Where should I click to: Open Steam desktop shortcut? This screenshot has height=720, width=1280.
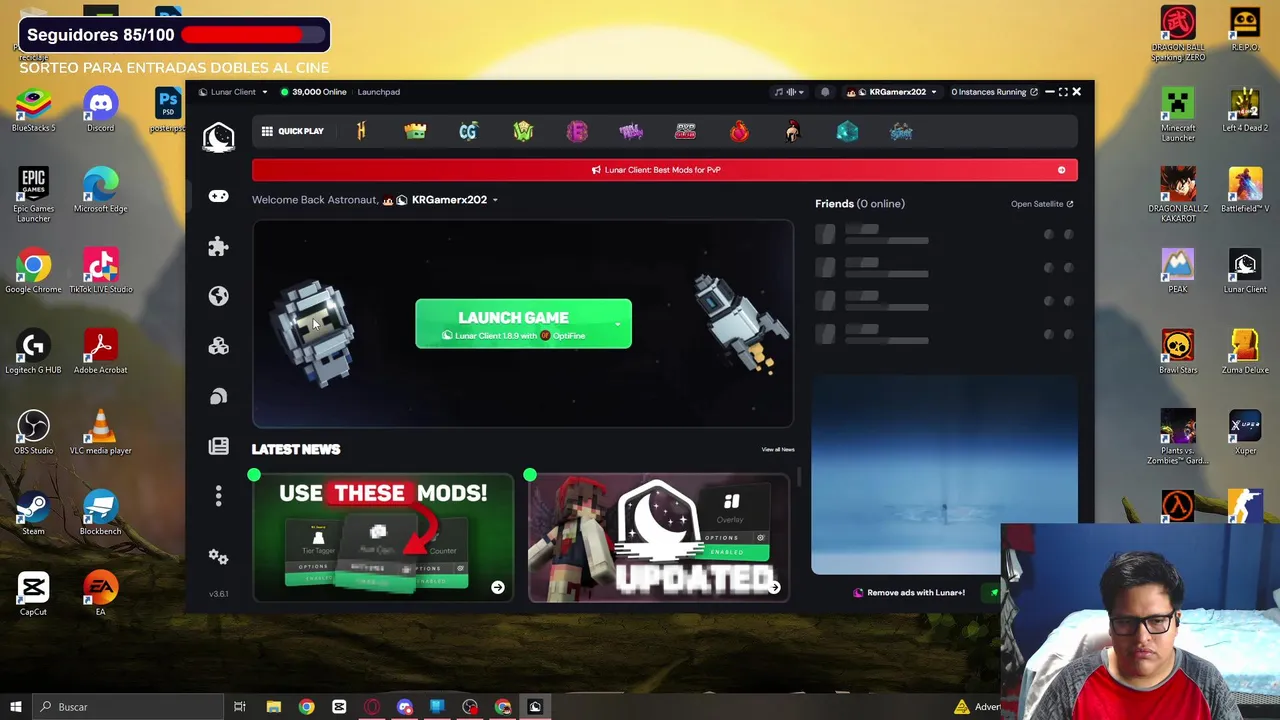33,513
